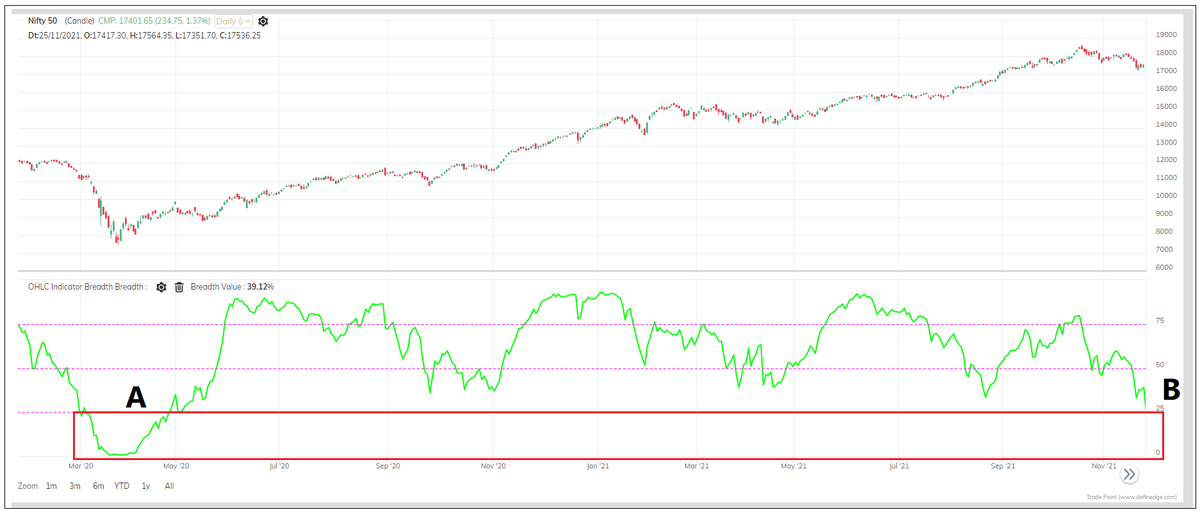
Task: Click the Mar '20 date axis label
Action: (x=80, y=466)
